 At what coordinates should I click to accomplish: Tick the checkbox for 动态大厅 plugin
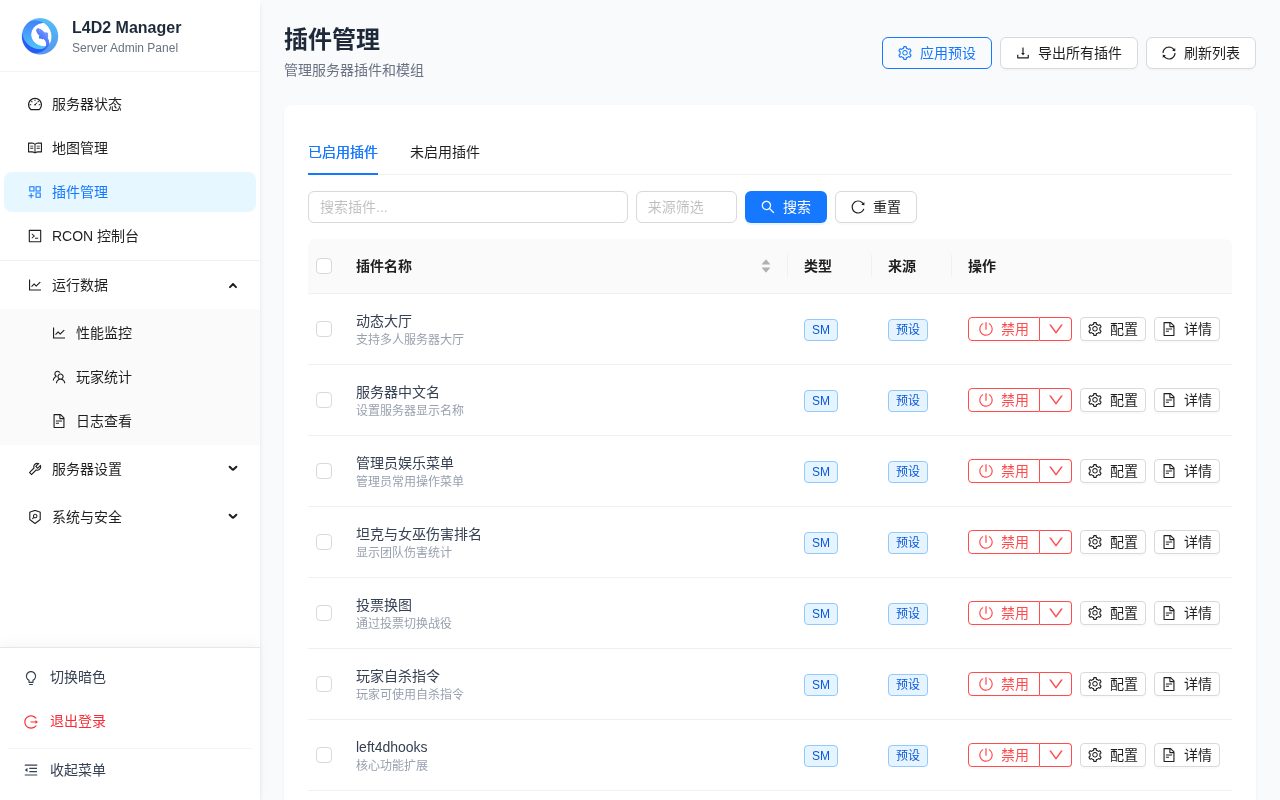[x=324, y=329]
